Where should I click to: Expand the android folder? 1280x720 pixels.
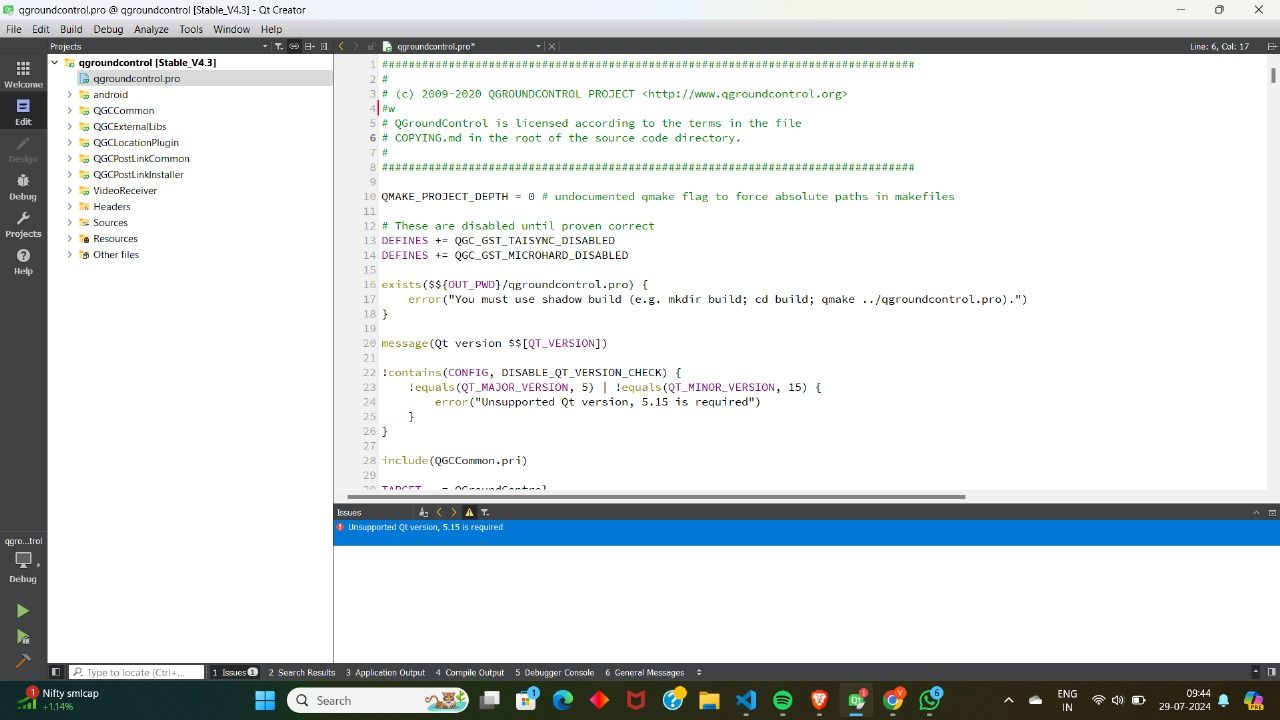pos(70,94)
